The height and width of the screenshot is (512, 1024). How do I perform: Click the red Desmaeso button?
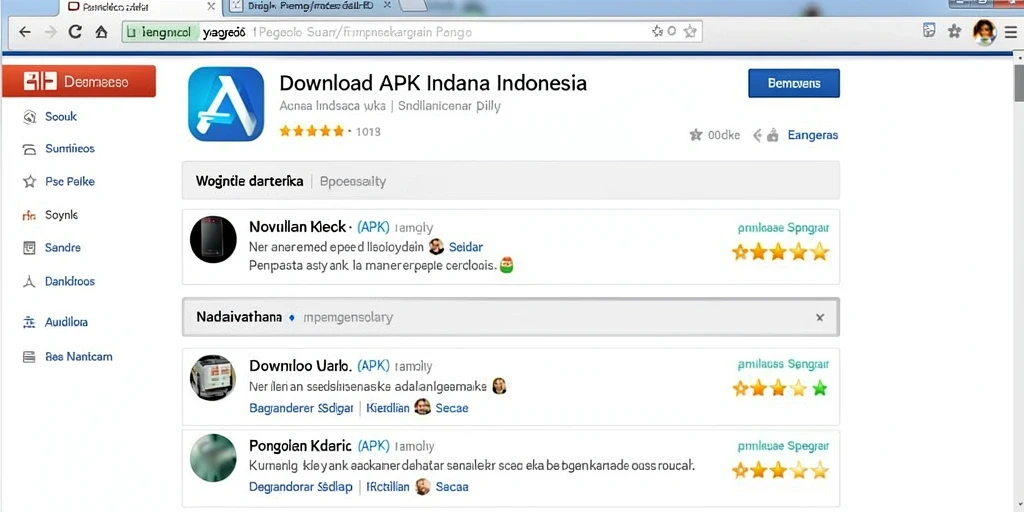click(79, 81)
